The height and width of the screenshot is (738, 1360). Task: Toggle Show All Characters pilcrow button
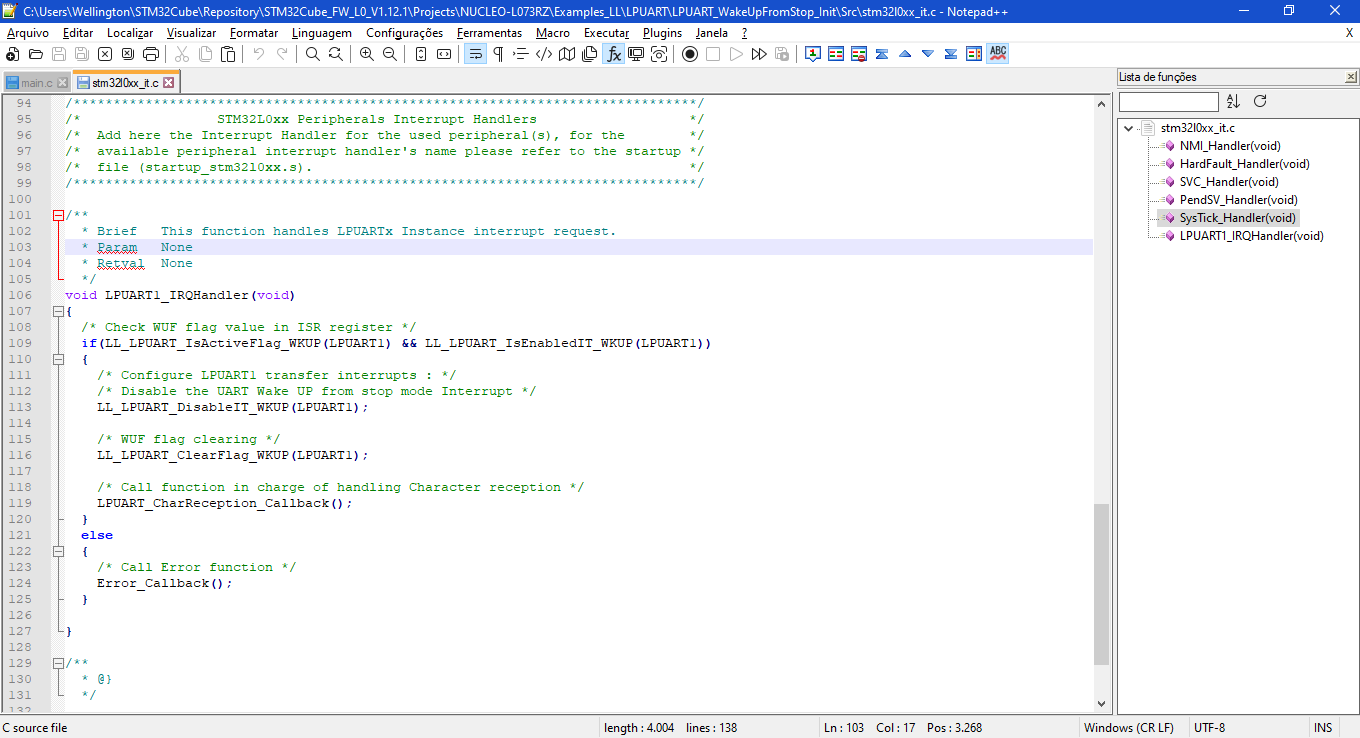[x=498, y=54]
